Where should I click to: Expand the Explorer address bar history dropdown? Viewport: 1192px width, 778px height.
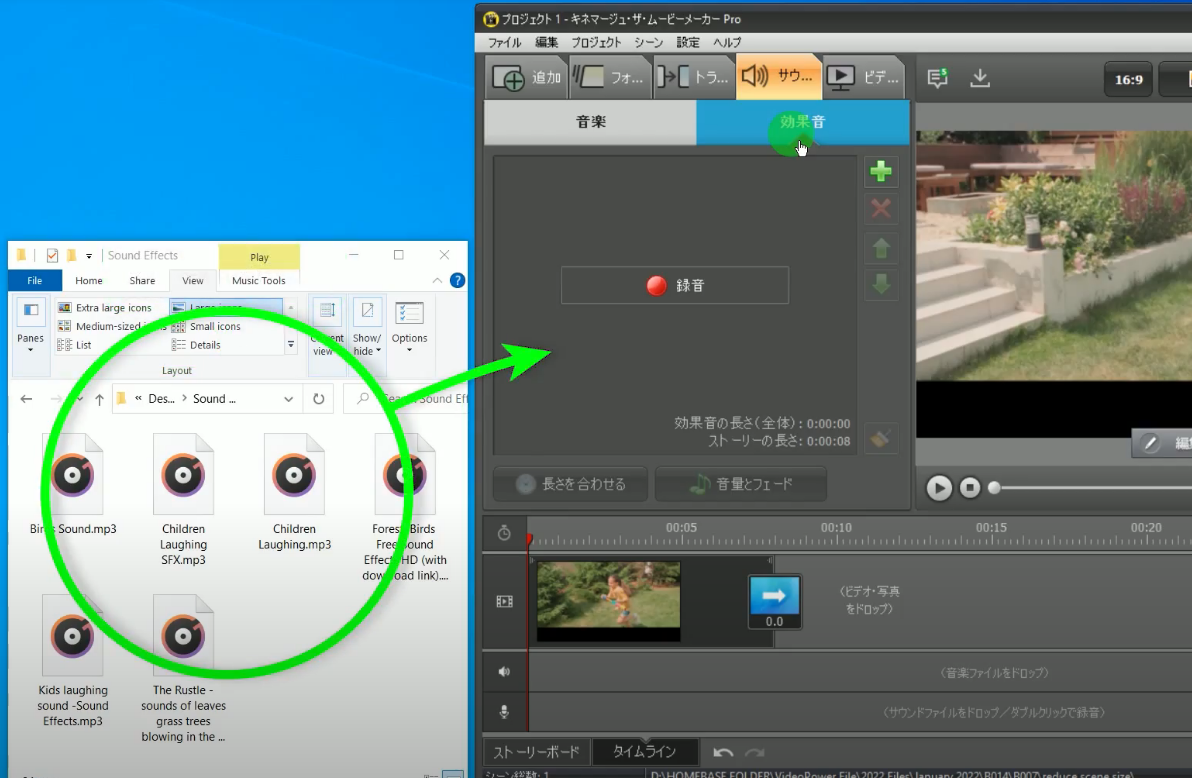(289, 399)
